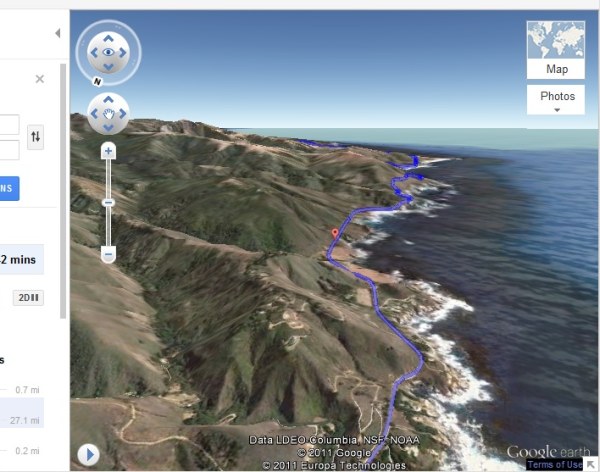This screenshot has height=472, width=600.
Task: Pan down with the hand joystick arrow
Action: pos(108,128)
